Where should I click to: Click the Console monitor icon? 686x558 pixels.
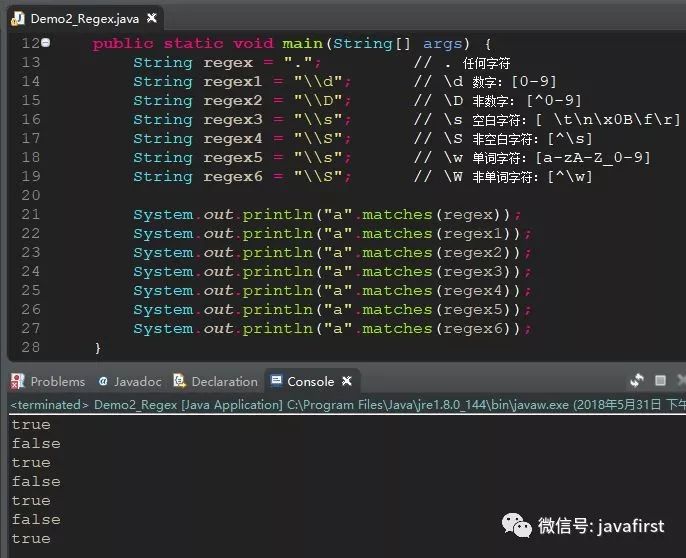tap(277, 381)
